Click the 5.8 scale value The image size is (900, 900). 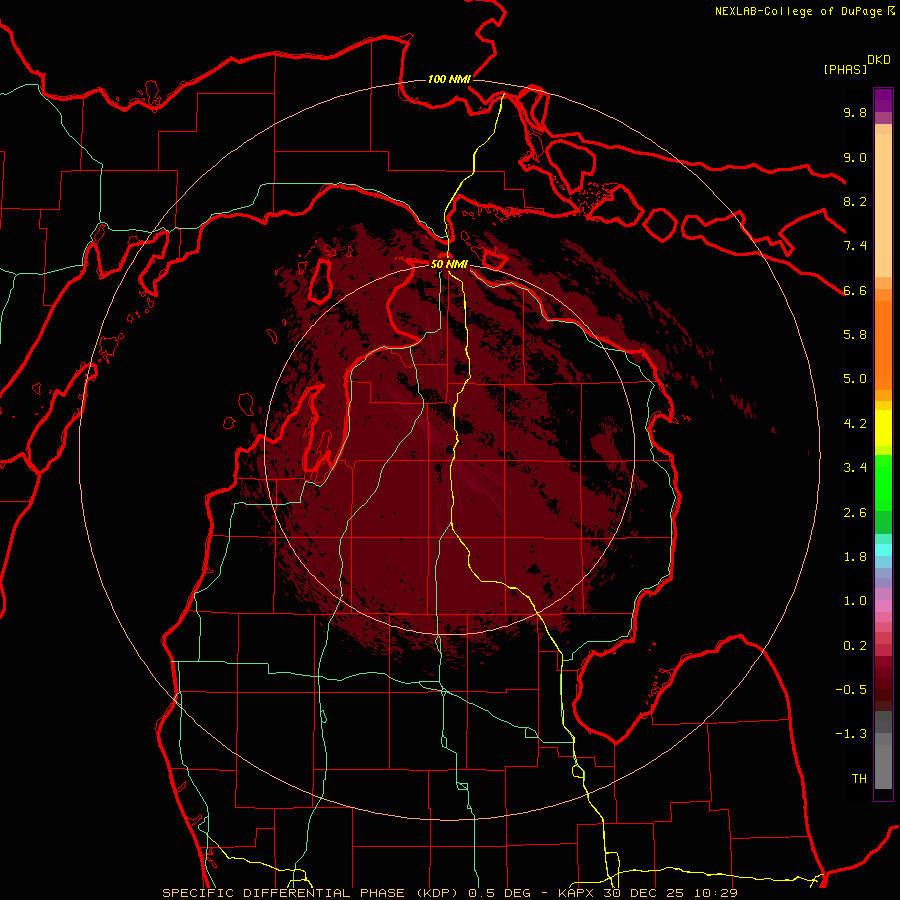[855, 335]
